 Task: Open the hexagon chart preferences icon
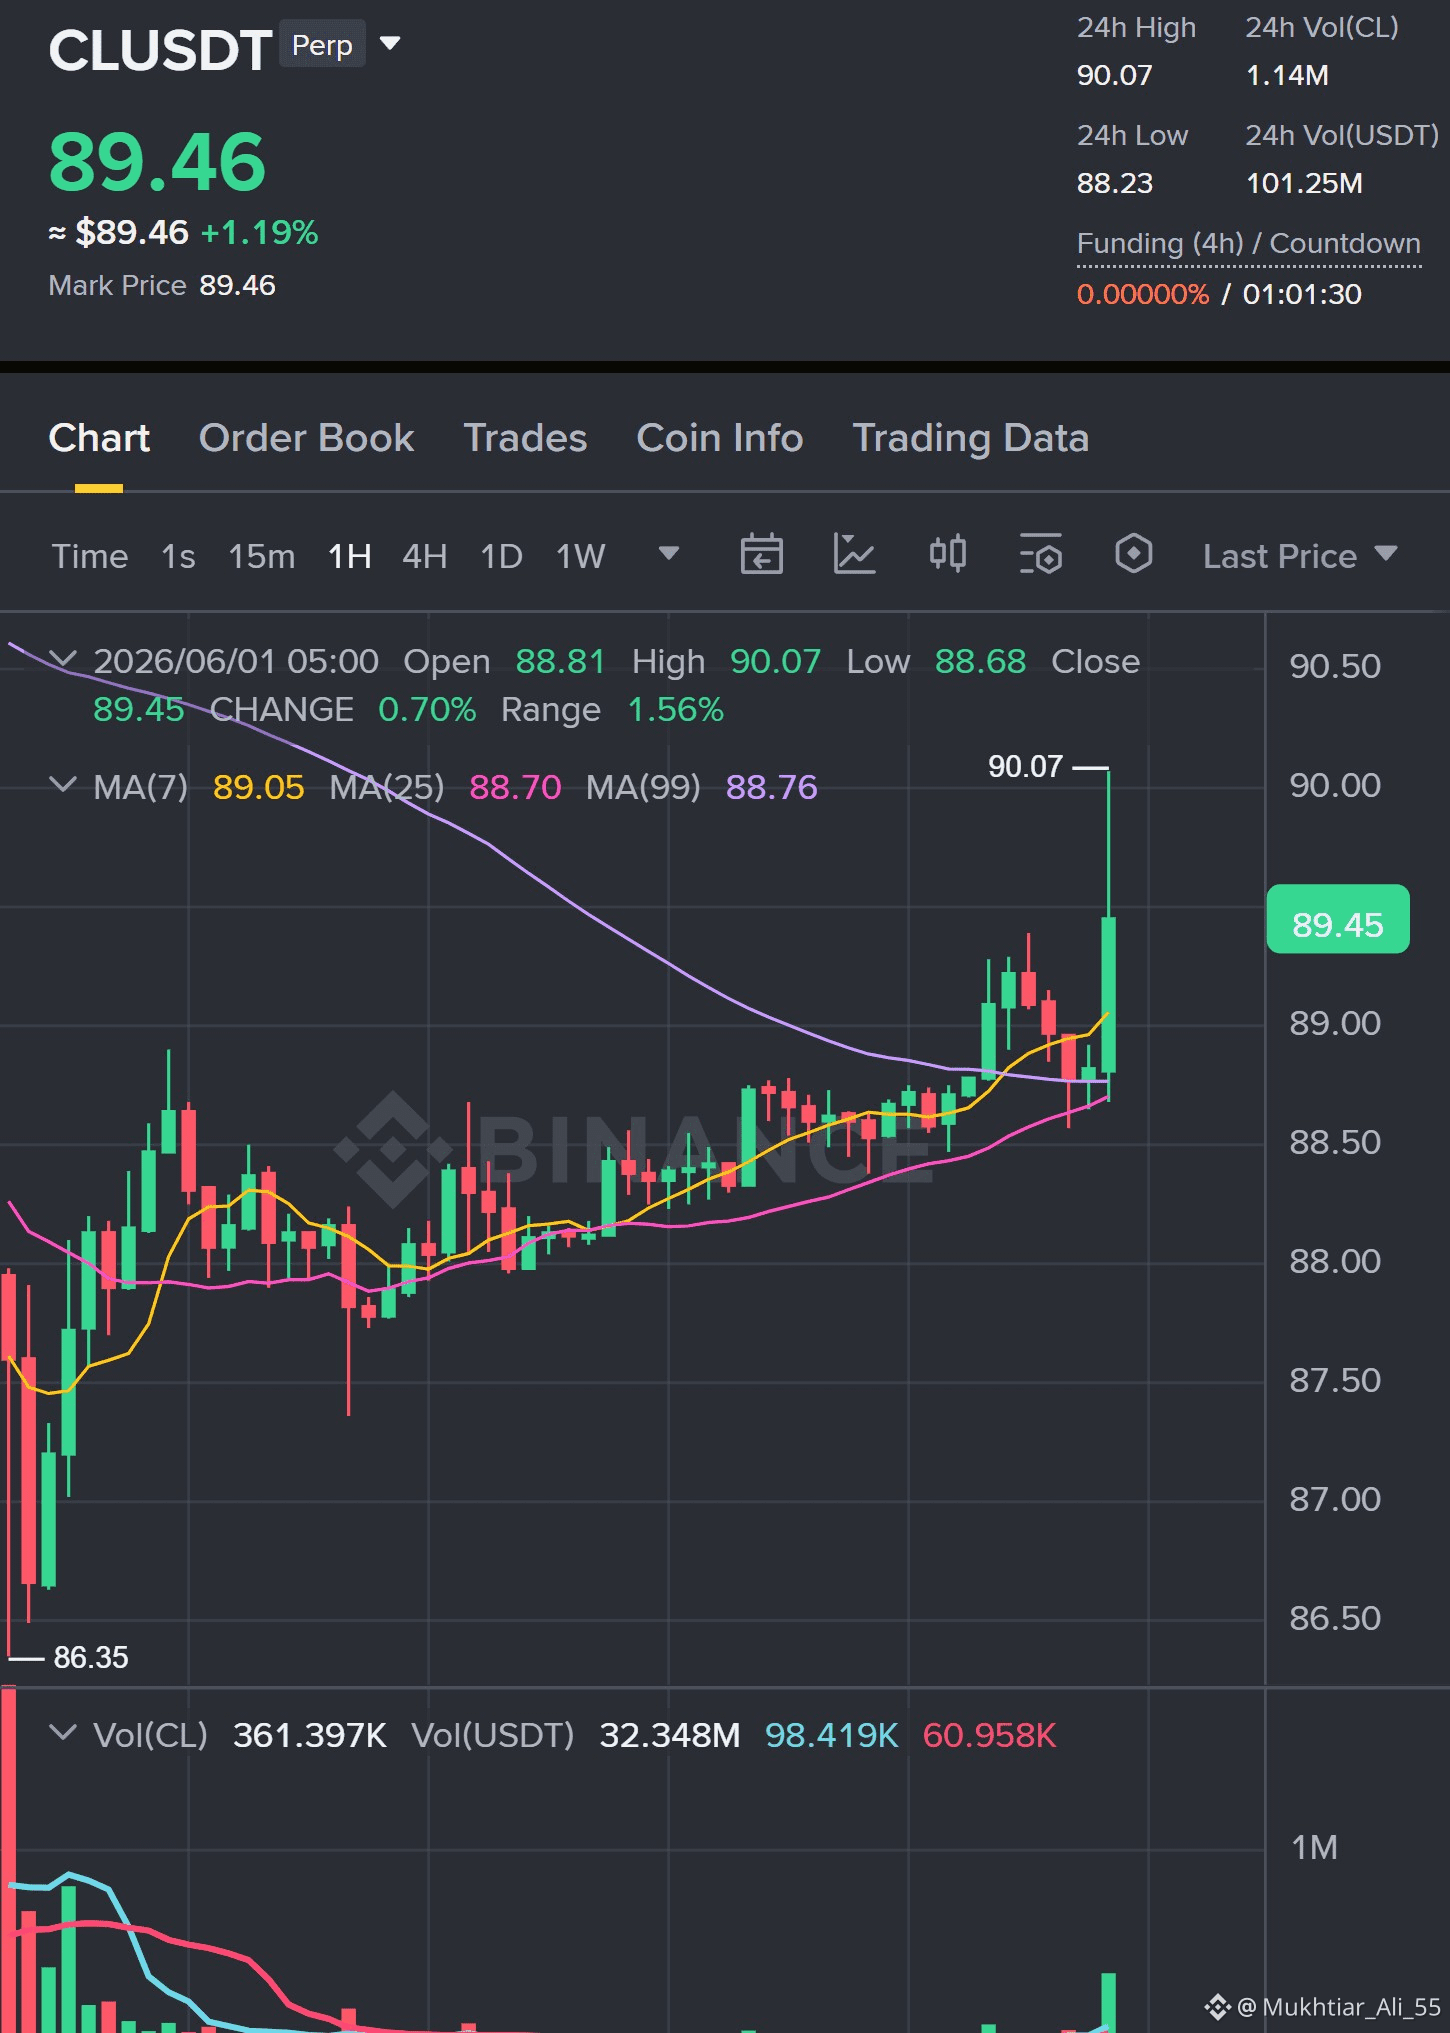click(x=1133, y=554)
